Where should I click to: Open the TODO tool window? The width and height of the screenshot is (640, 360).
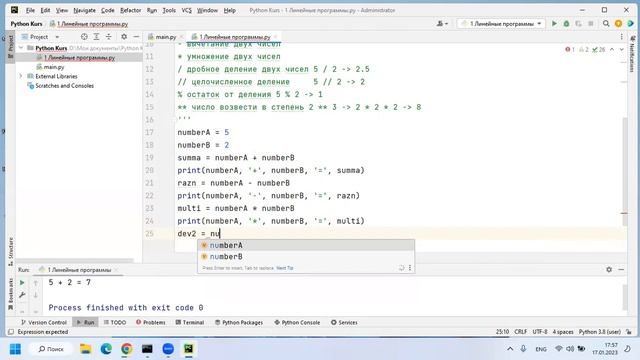115,322
